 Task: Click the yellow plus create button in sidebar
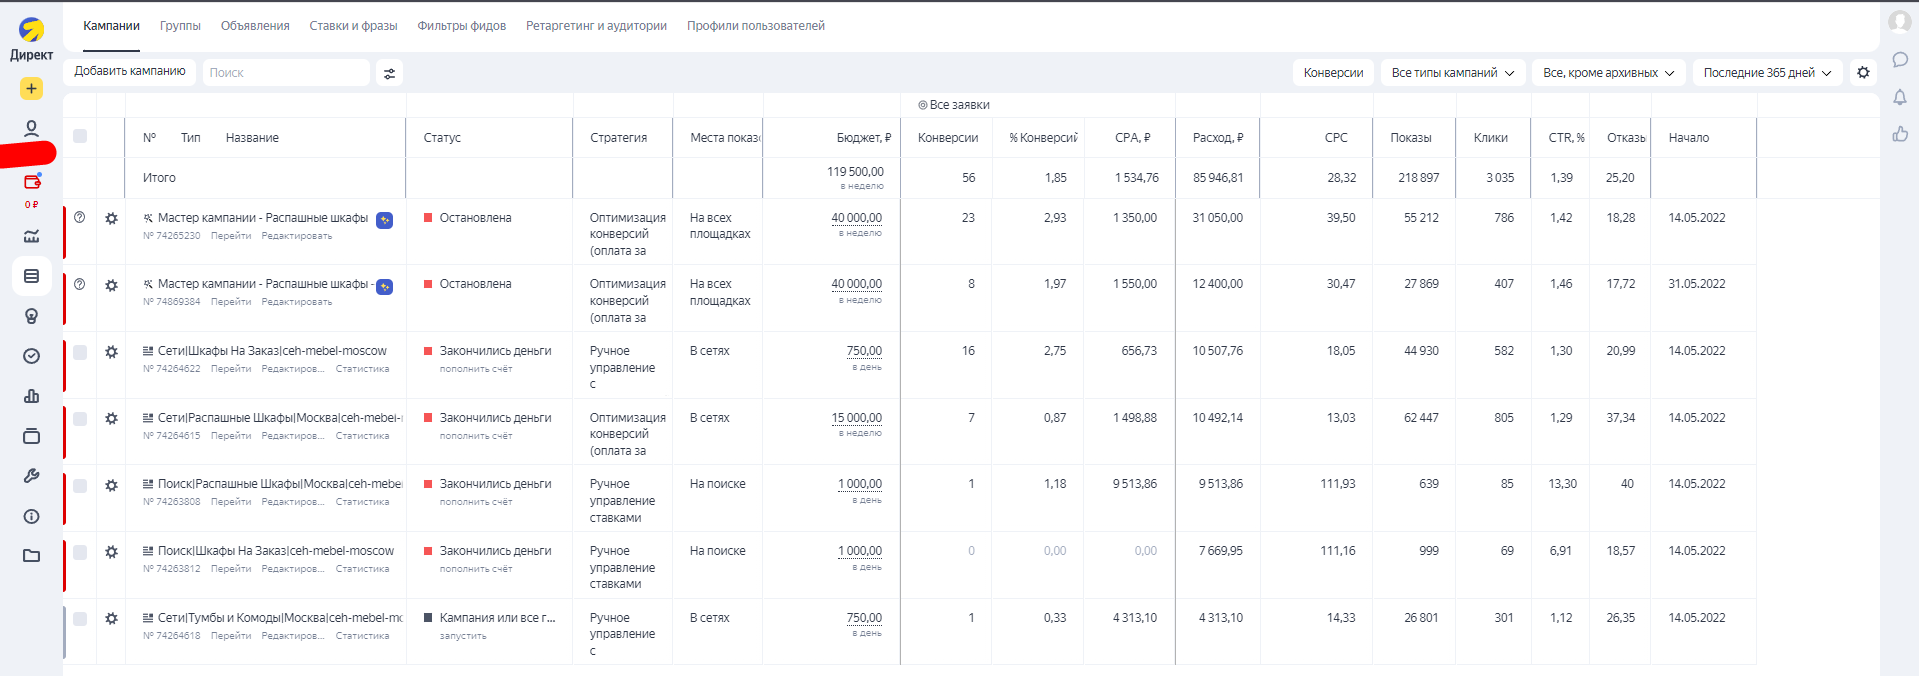point(31,89)
